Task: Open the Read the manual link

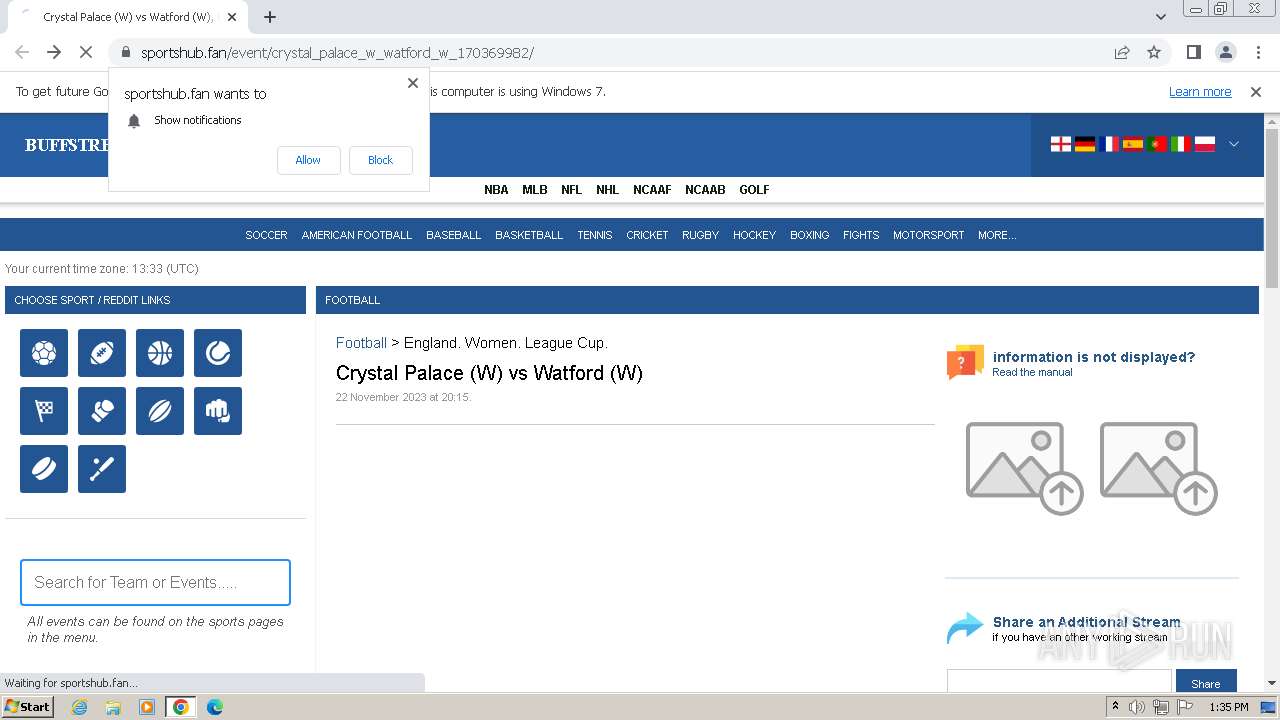Action: [x=1032, y=372]
